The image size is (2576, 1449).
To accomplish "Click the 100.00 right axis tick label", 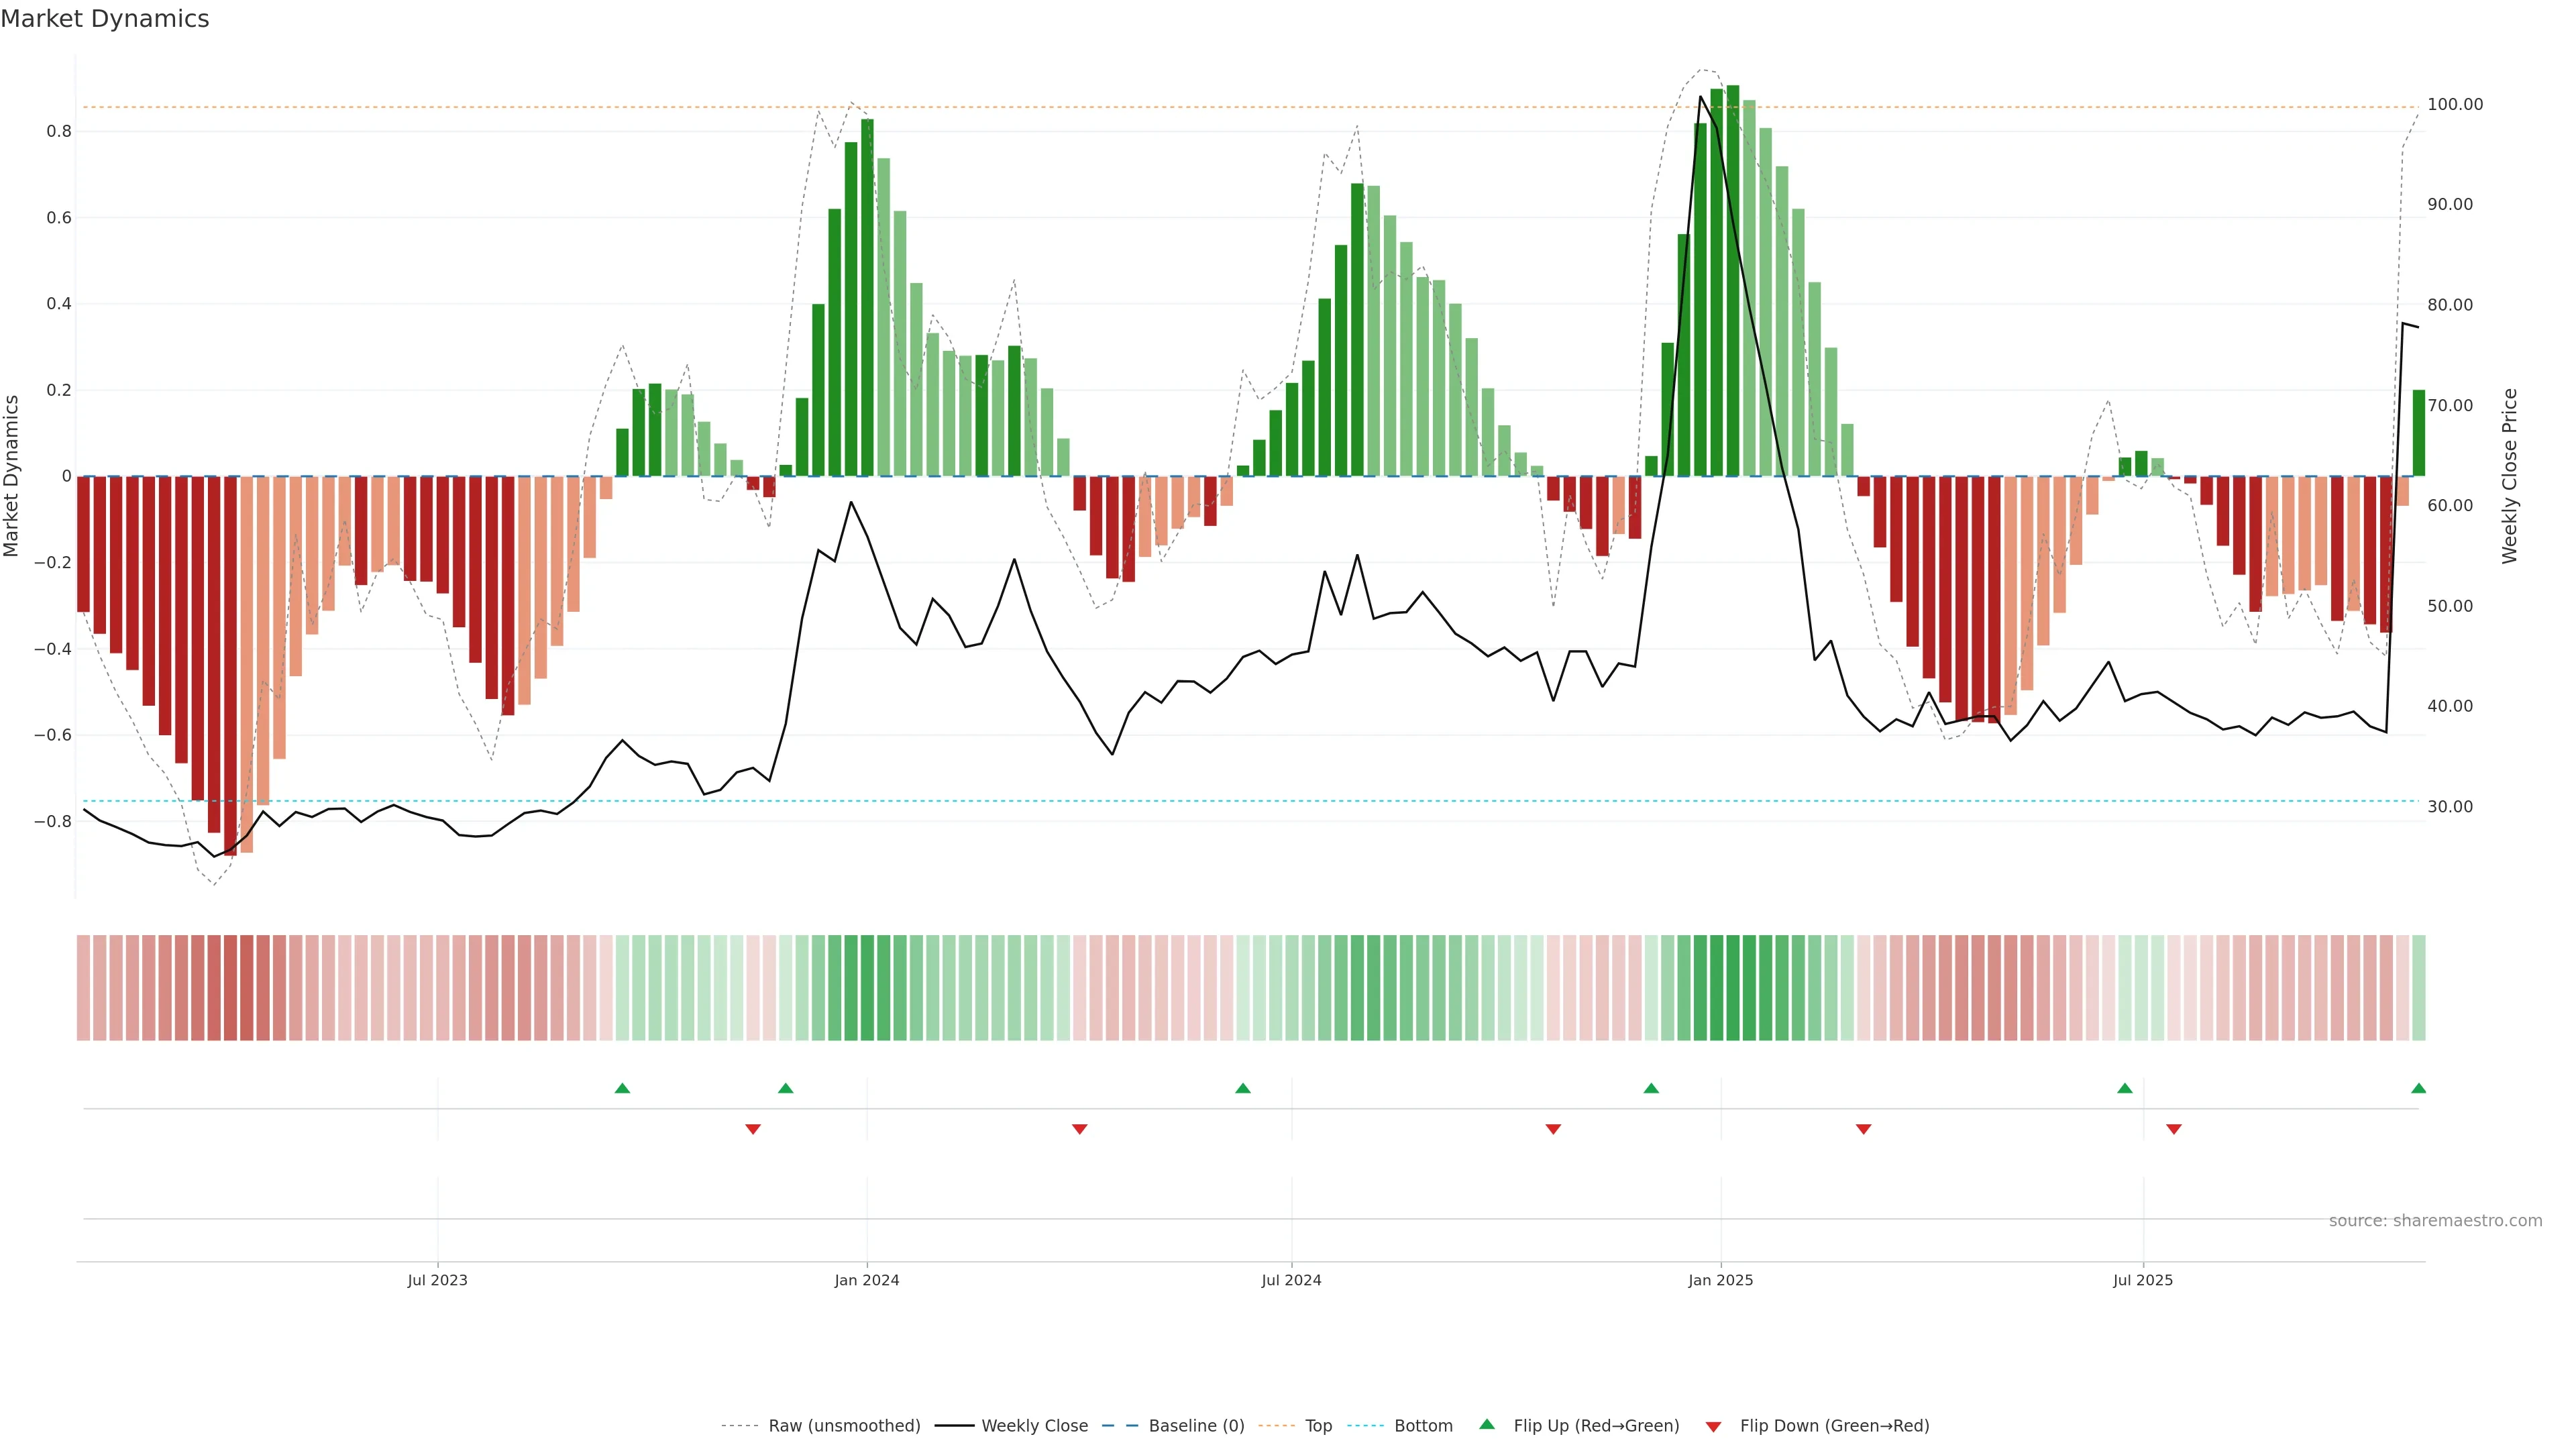I will pyautogui.click(x=2455, y=104).
